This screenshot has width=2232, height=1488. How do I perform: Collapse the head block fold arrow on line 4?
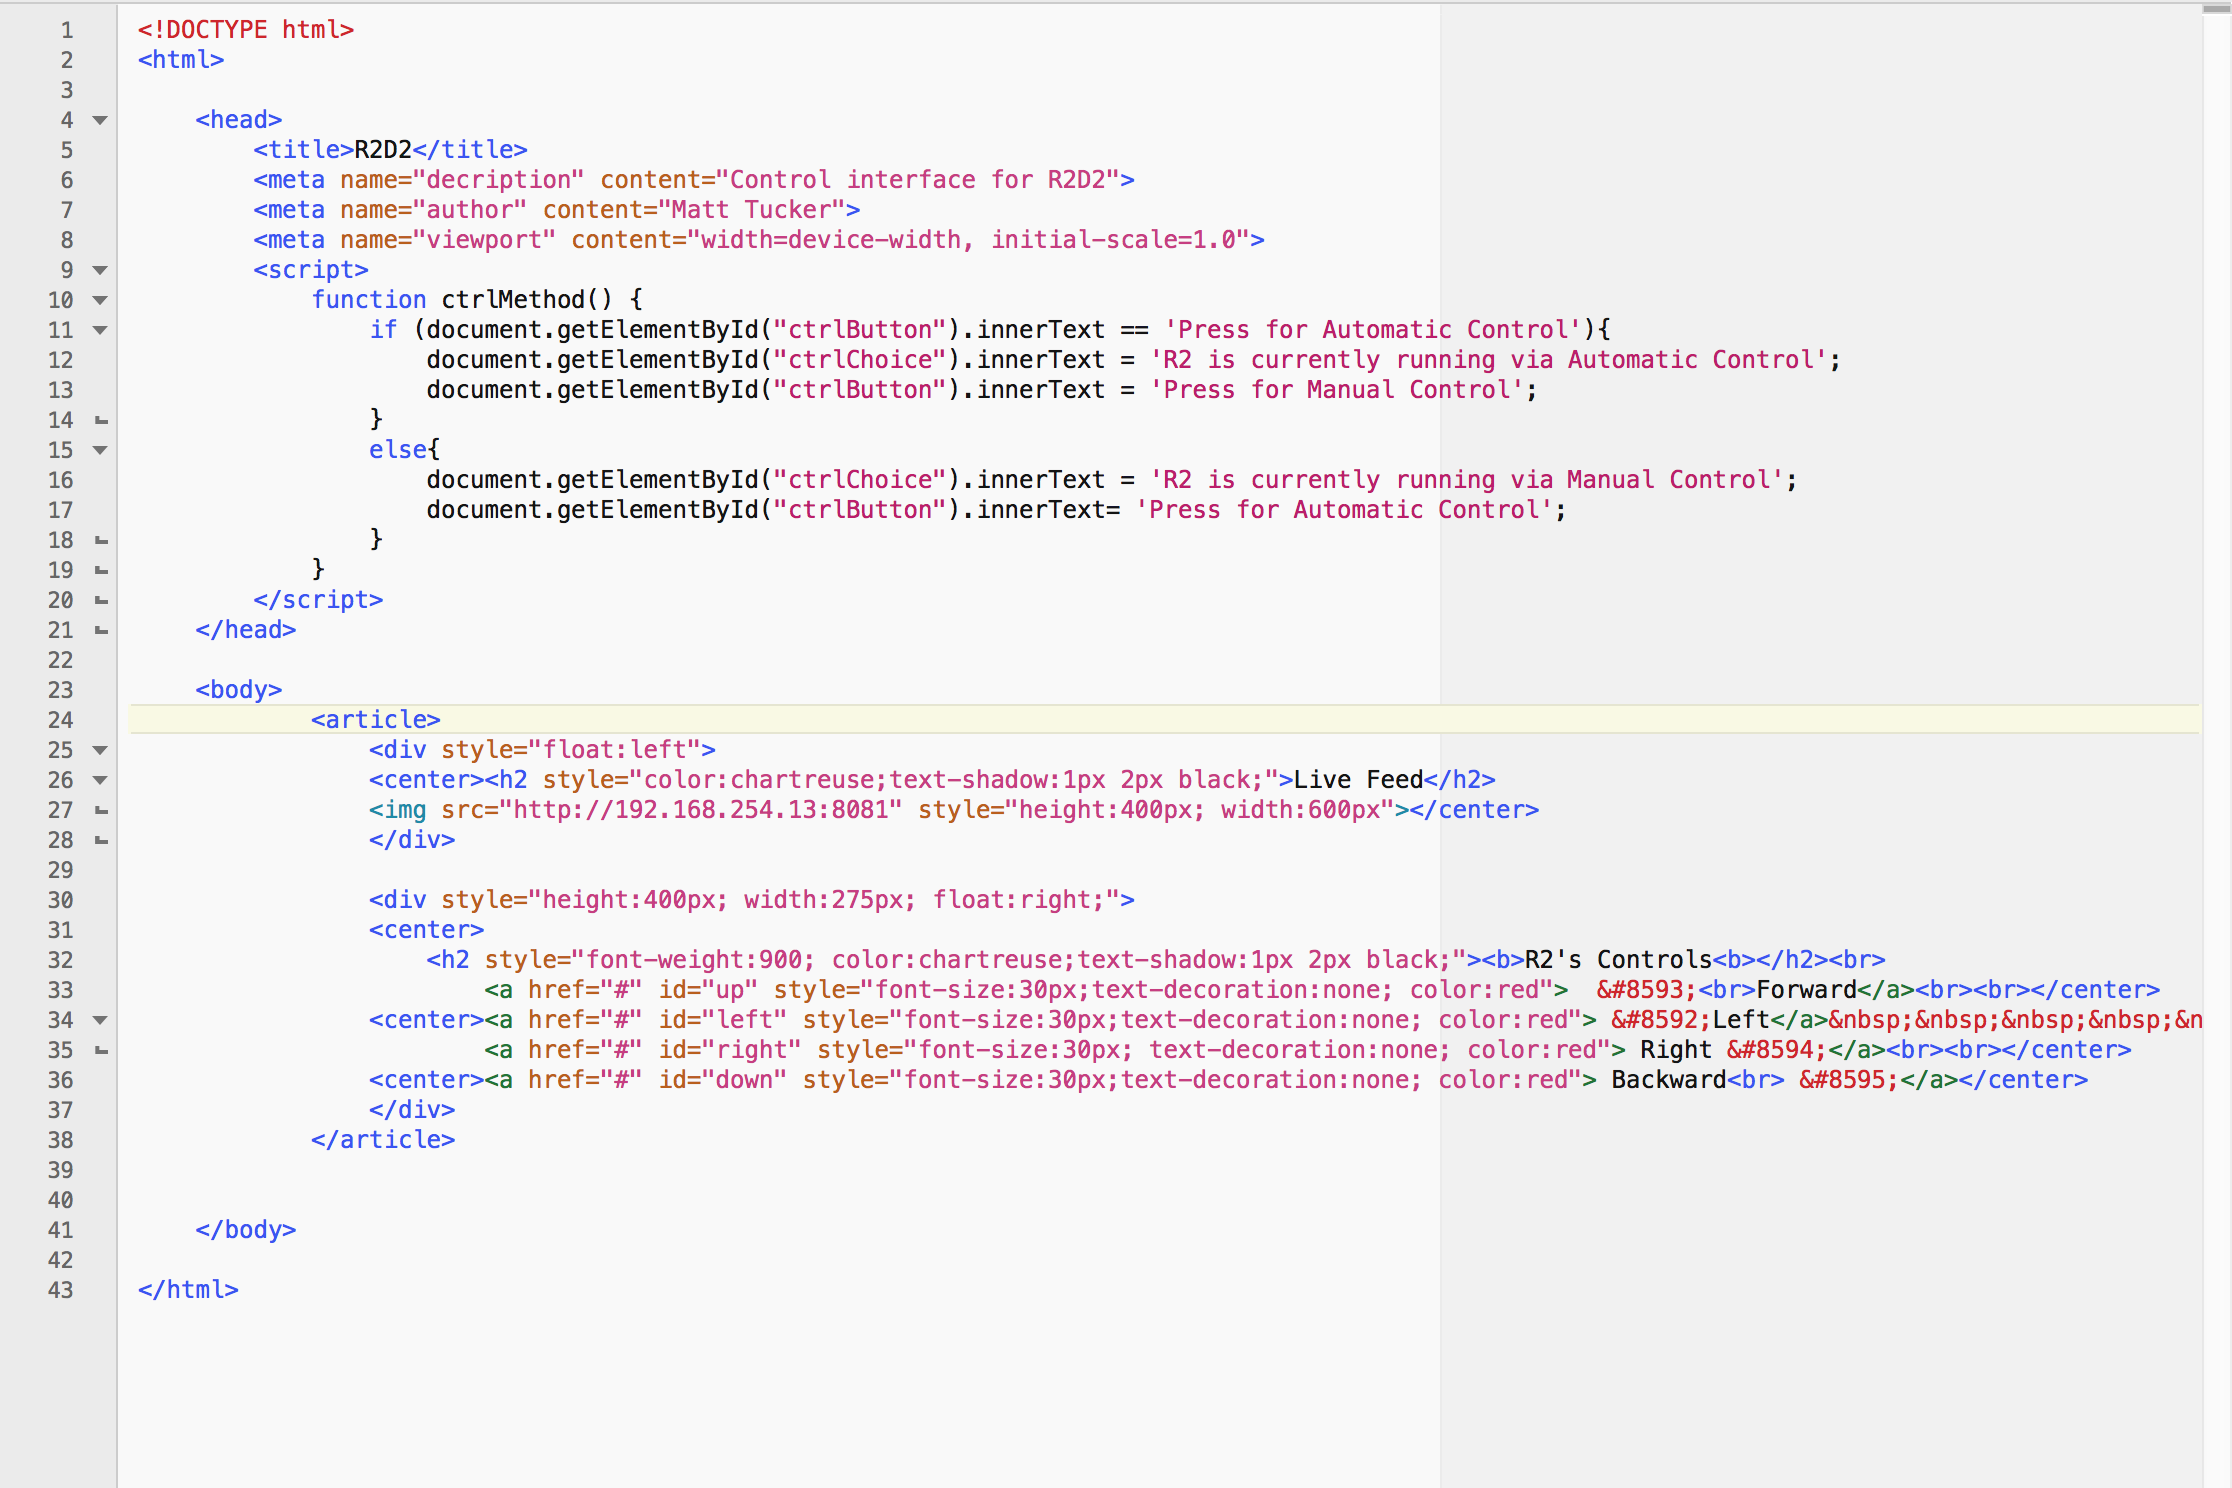click(x=100, y=120)
